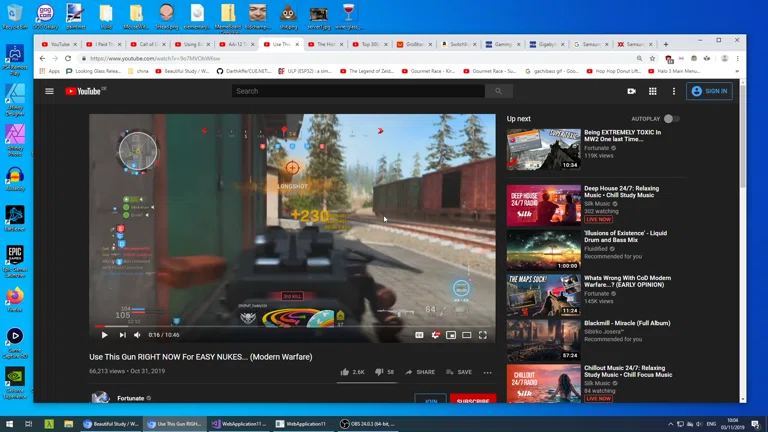Open the Fortunate channel link
This screenshot has height=432, width=768.
(131, 398)
